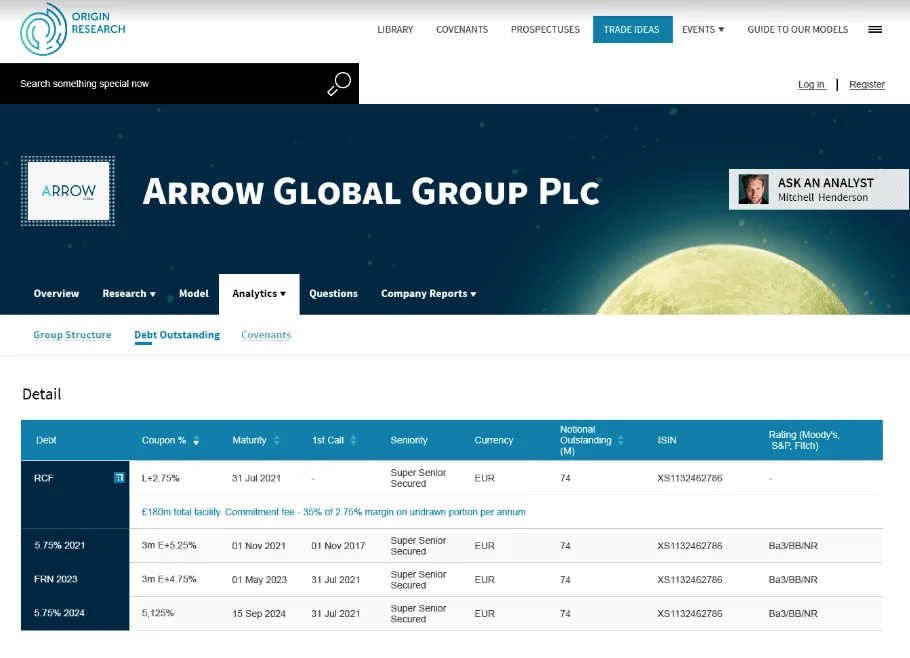910x658 pixels.
Task: Click the RCF debt row label
Action: (44, 478)
